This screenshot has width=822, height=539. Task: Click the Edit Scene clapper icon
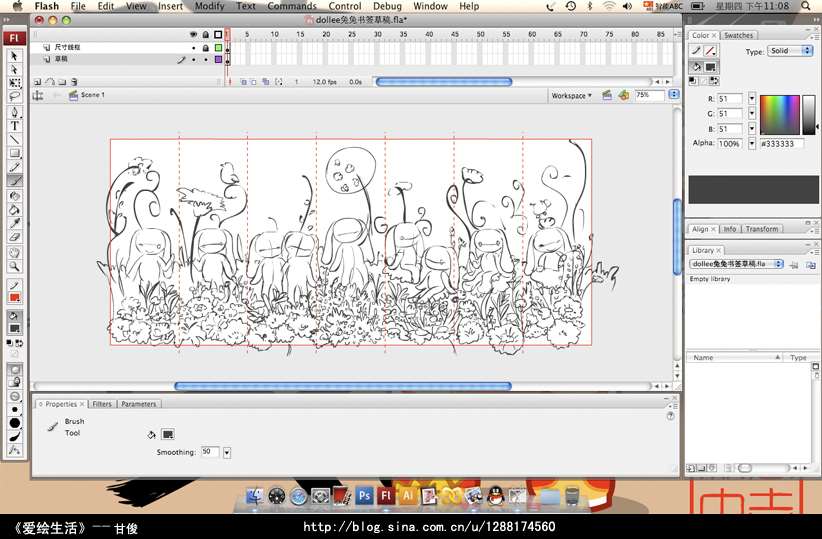tap(607, 95)
